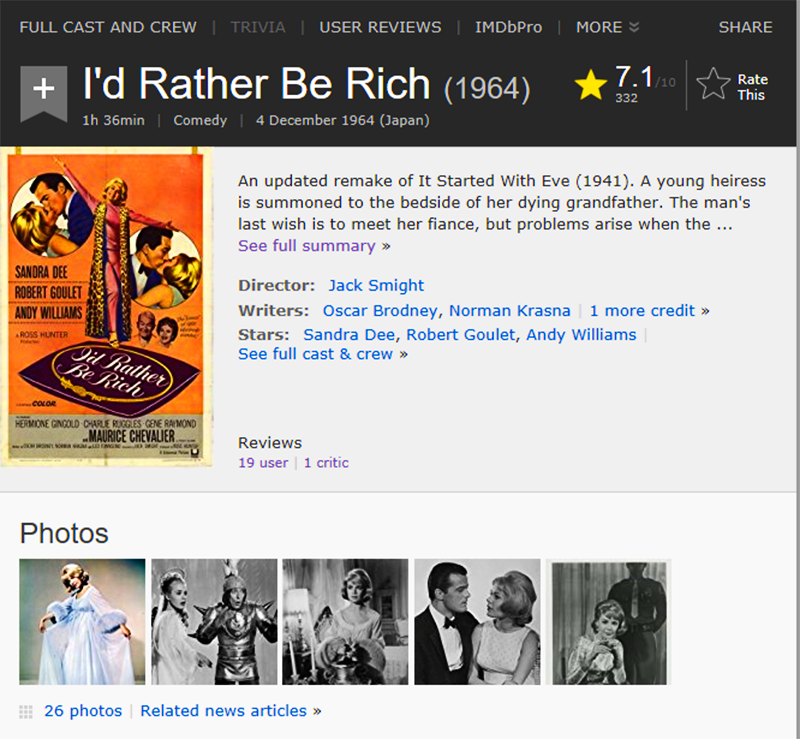Open writer Oscar Brodney's page
Image resolution: width=800 pixels, height=739 pixels.
point(380,311)
